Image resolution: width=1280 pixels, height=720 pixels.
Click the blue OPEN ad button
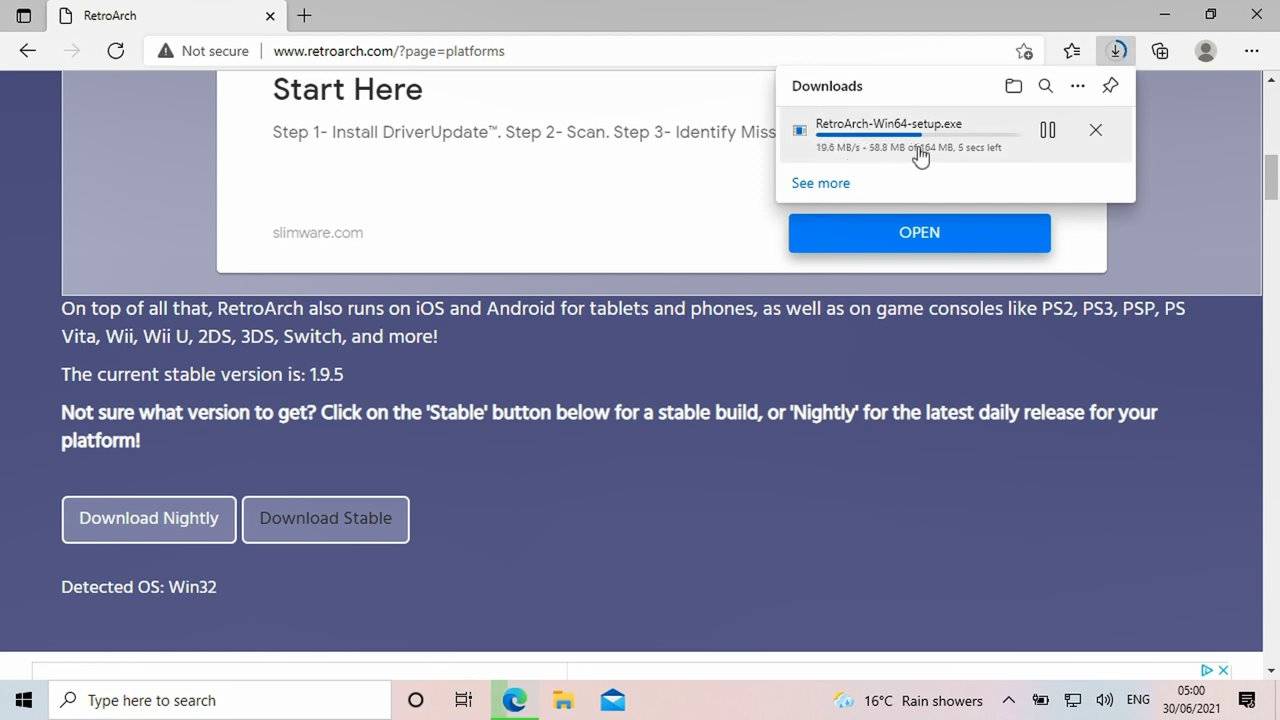[x=919, y=233]
